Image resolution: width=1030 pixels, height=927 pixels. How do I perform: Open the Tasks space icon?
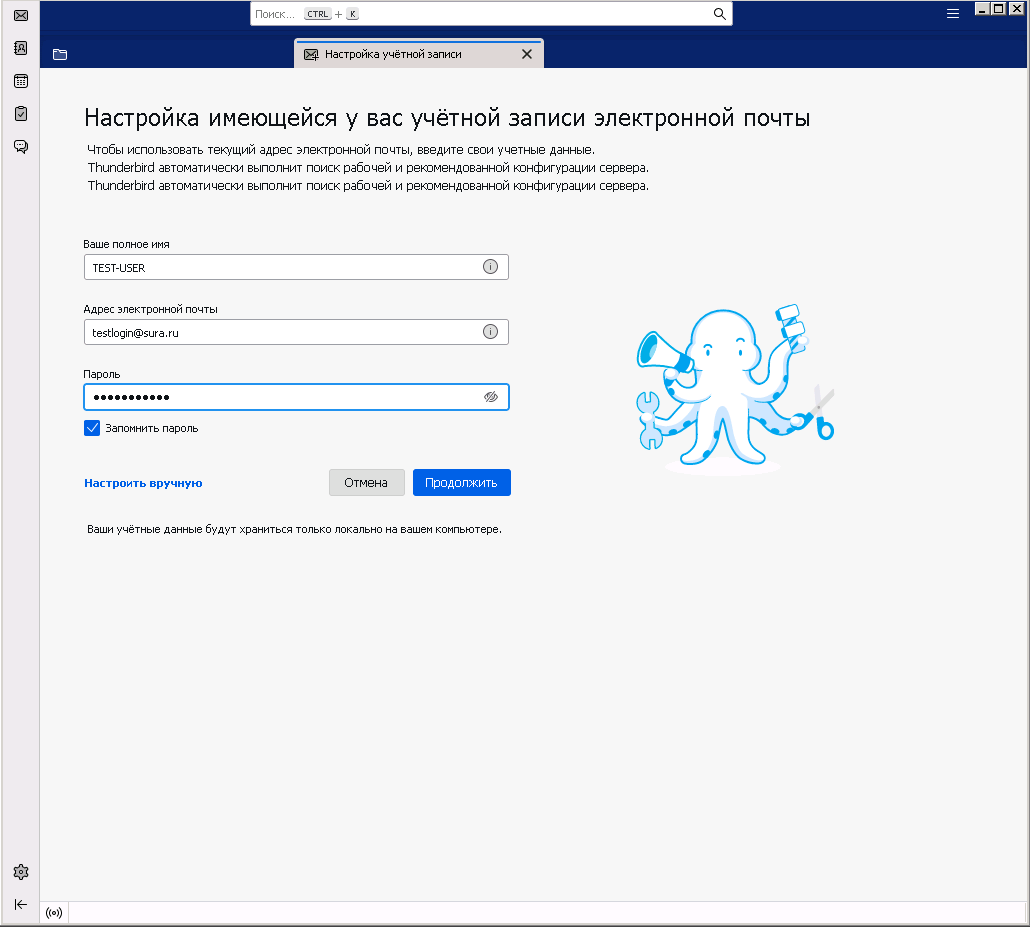(x=20, y=114)
